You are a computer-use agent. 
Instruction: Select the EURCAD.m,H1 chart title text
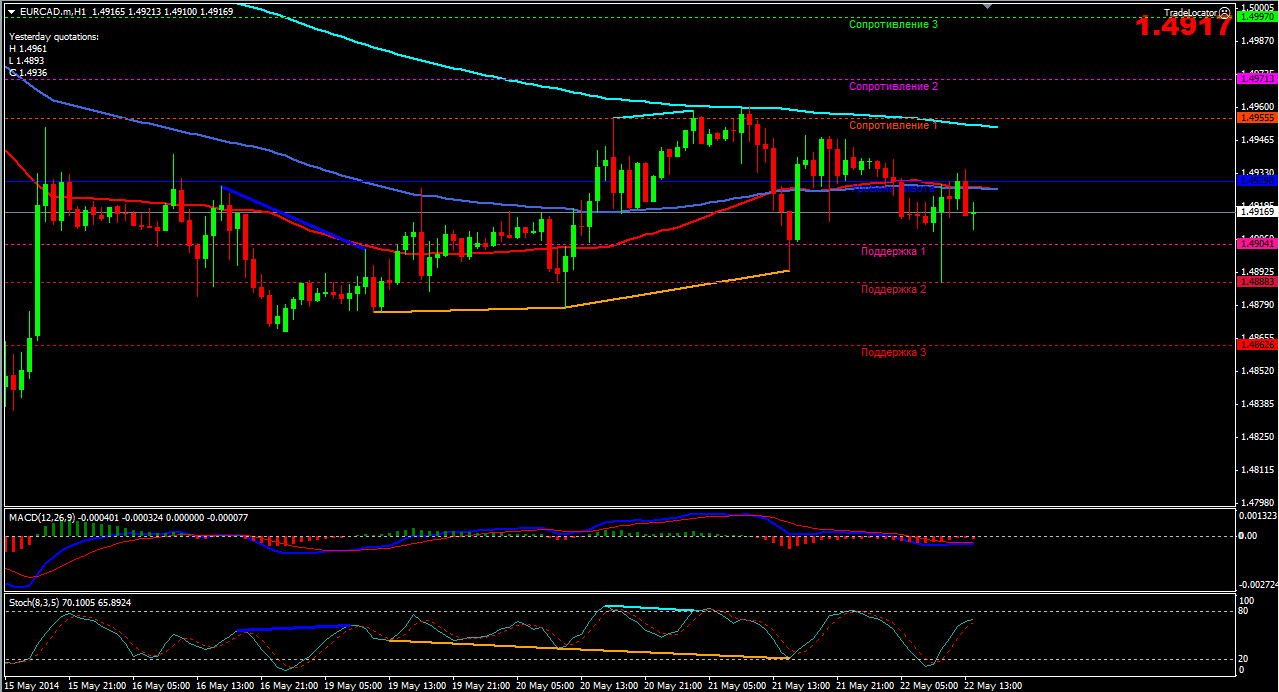[x=52, y=11]
